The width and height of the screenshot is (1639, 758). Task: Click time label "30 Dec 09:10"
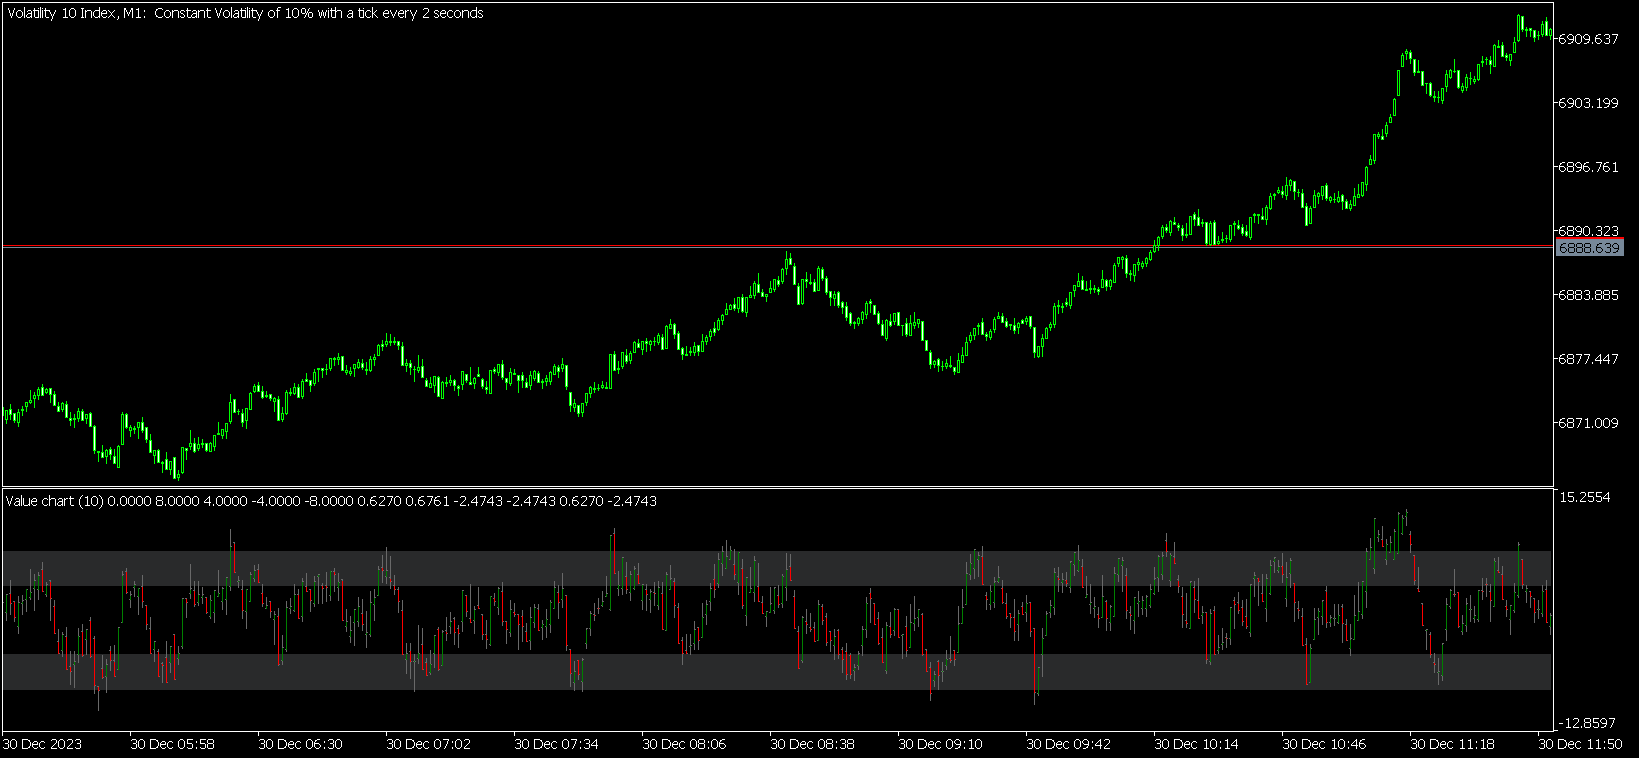[x=941, y=744]
